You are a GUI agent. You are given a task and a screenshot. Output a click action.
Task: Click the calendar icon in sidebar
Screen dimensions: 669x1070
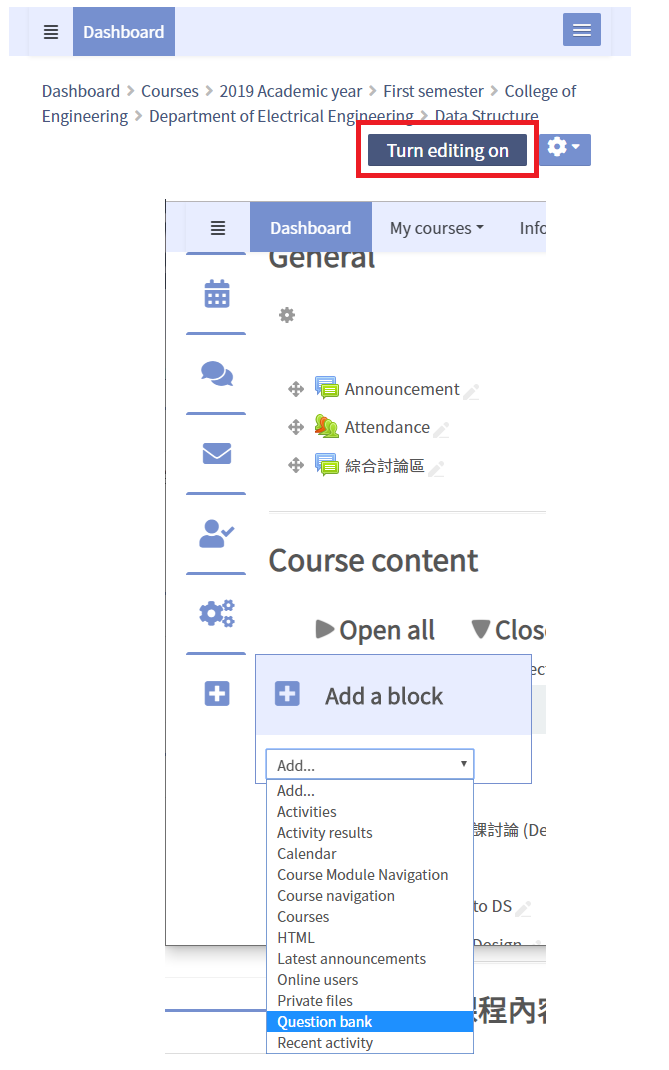216,294
